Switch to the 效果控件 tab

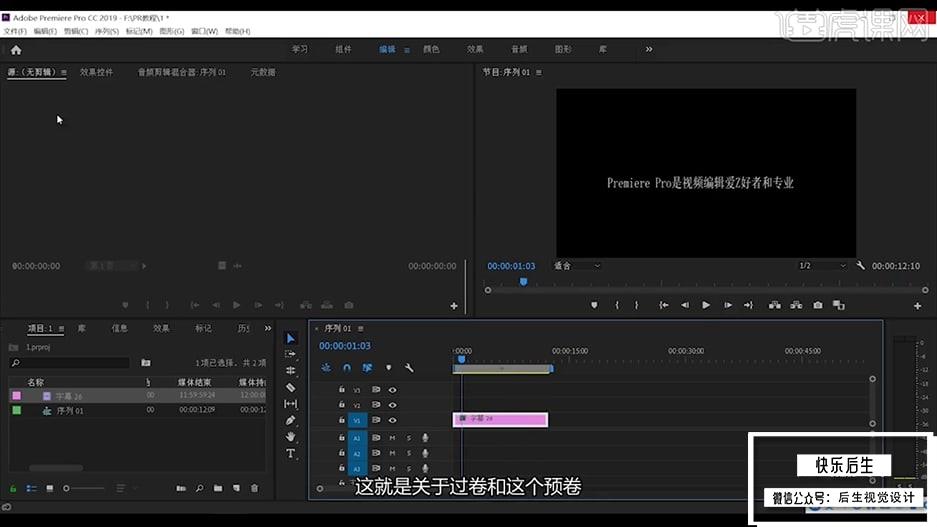[x=96, y=72]
